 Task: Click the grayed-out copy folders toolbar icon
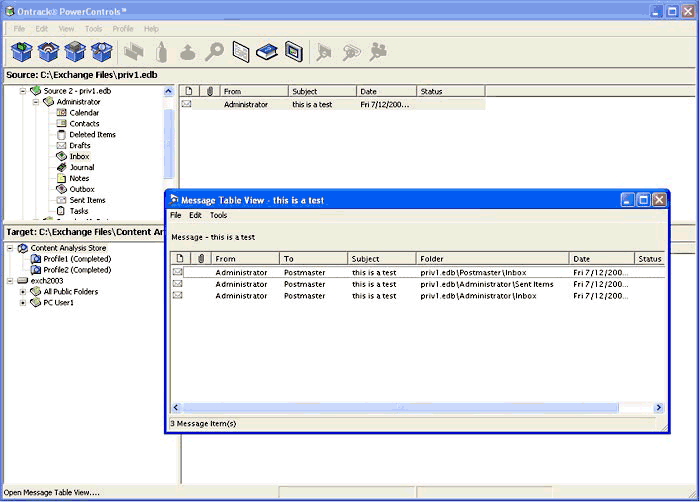[133, 51]
